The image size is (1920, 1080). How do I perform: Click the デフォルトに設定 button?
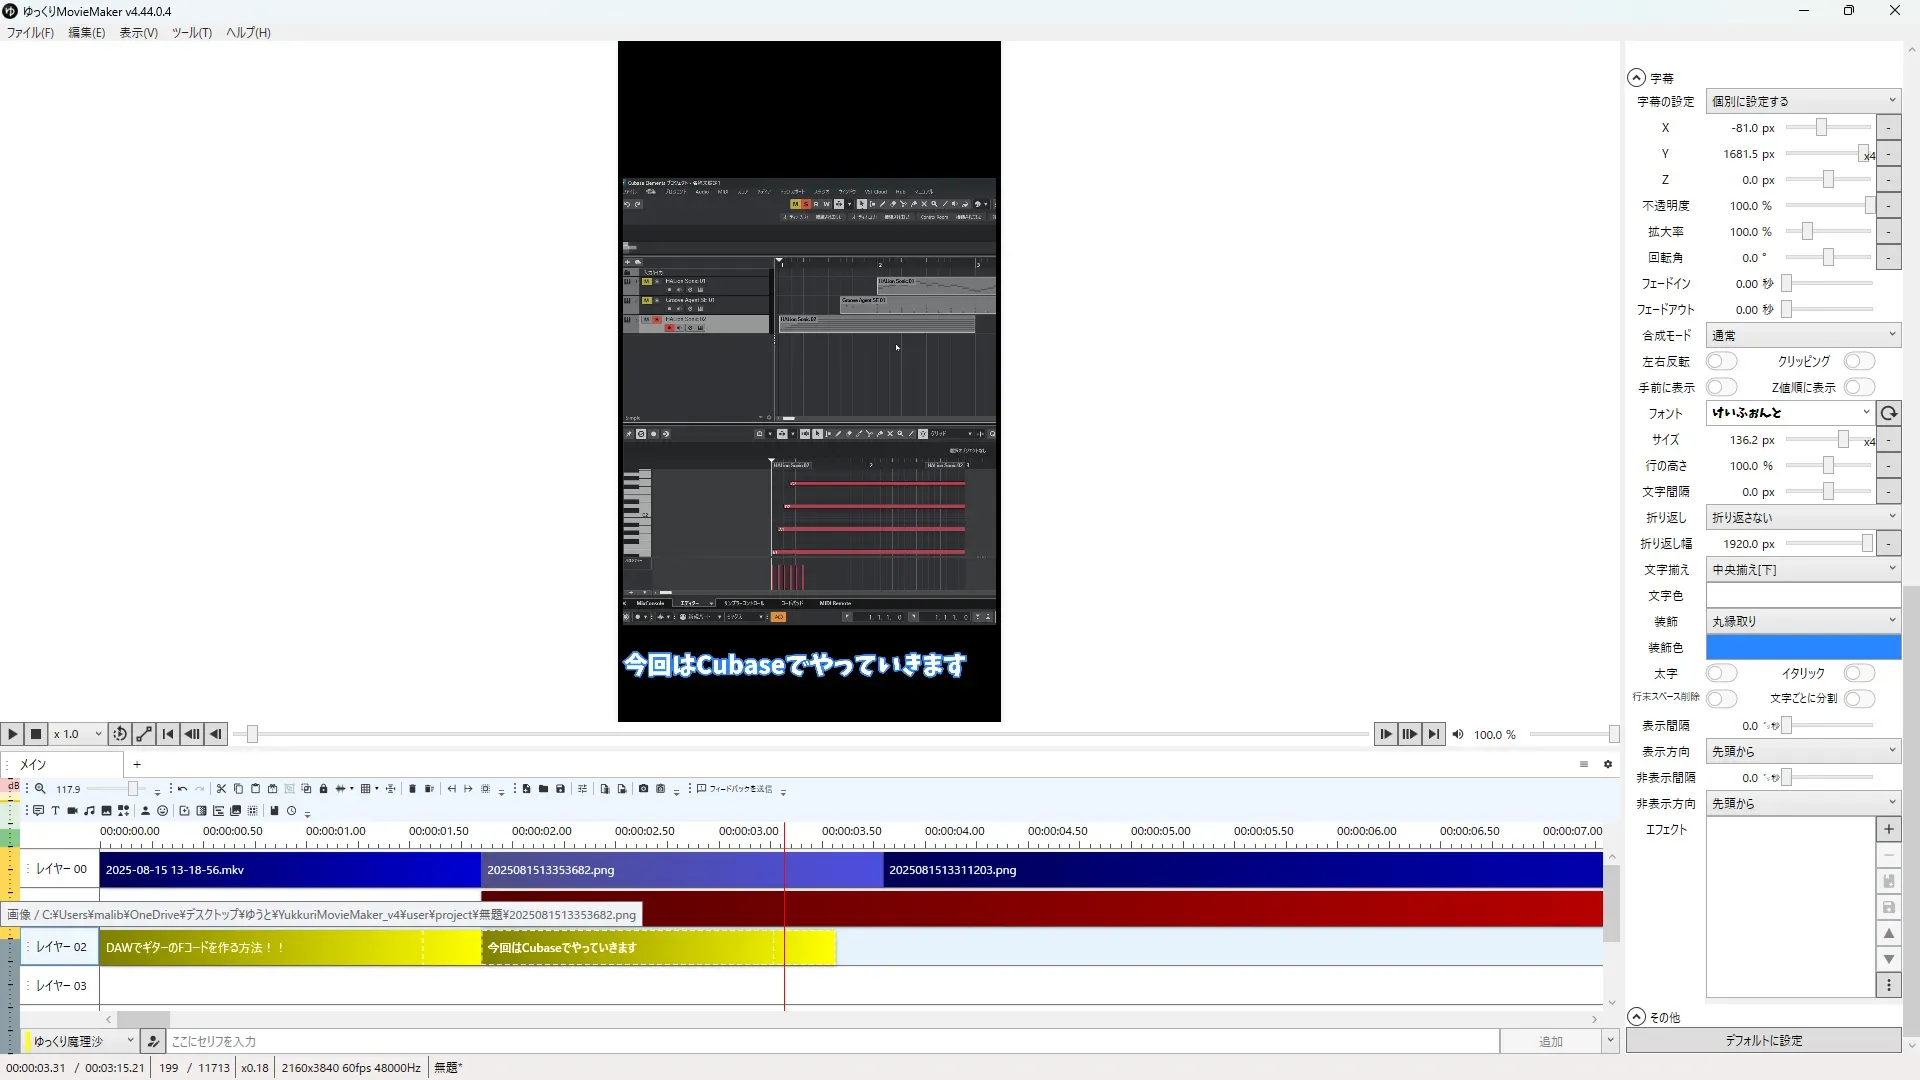[x=1763, y=1040]
